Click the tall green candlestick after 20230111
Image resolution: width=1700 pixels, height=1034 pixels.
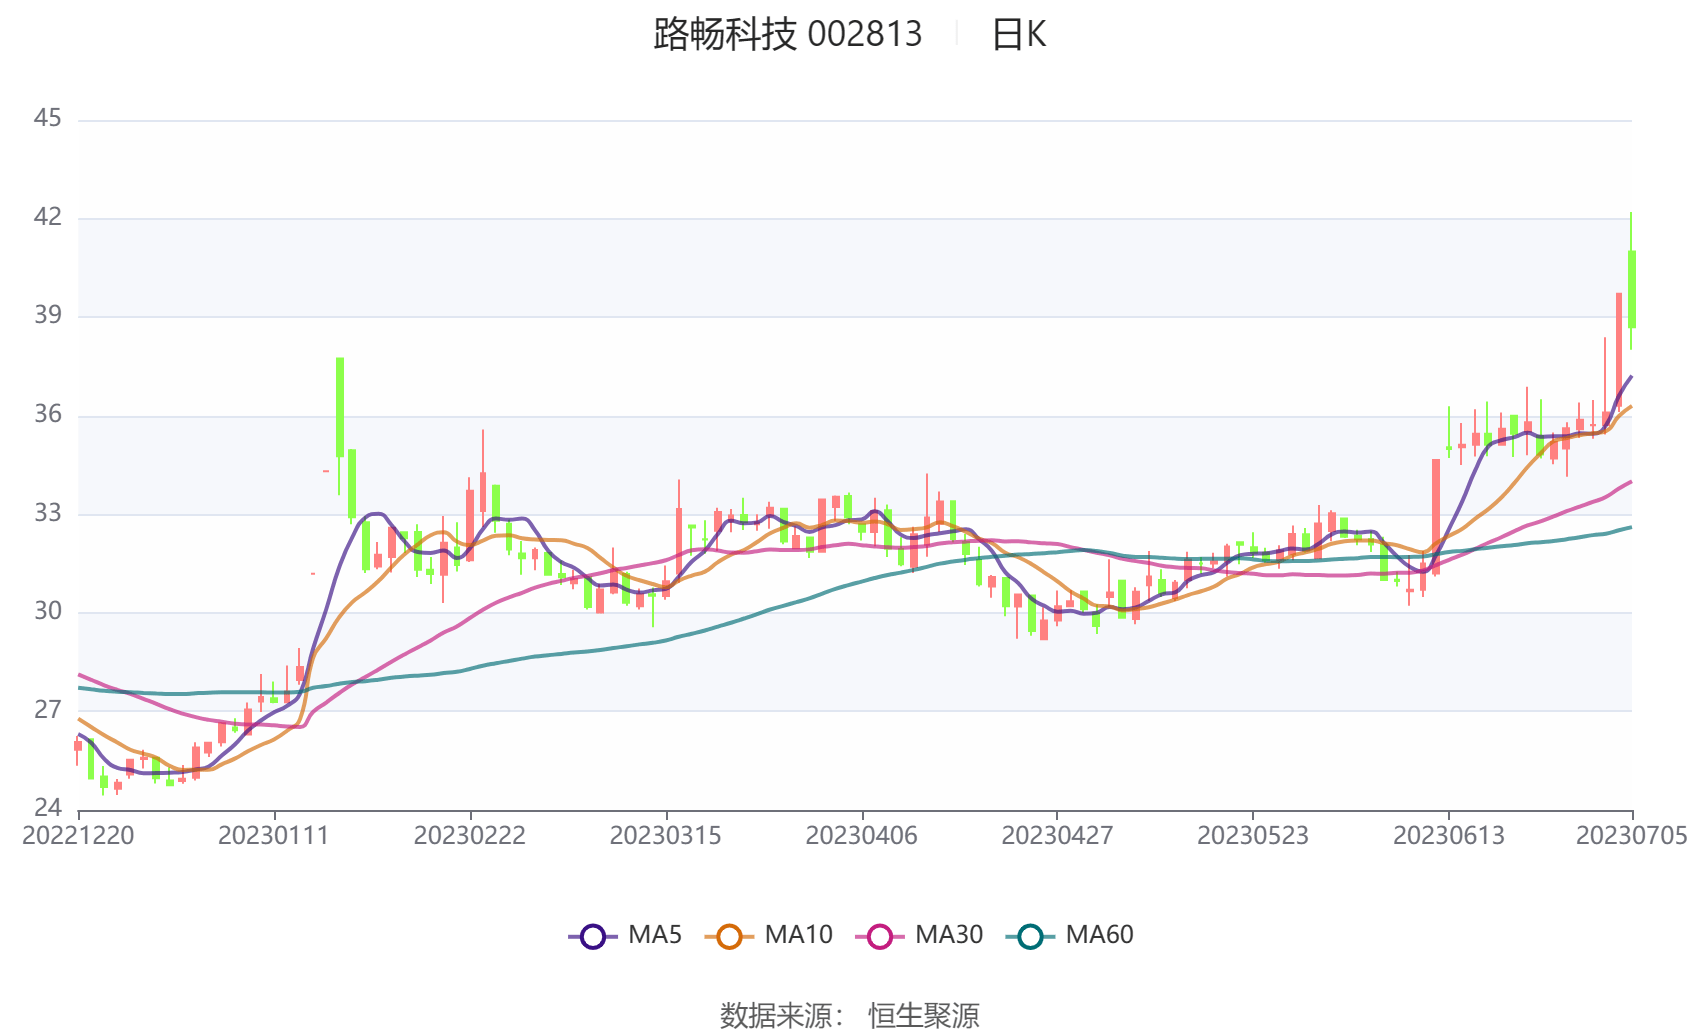340,407
